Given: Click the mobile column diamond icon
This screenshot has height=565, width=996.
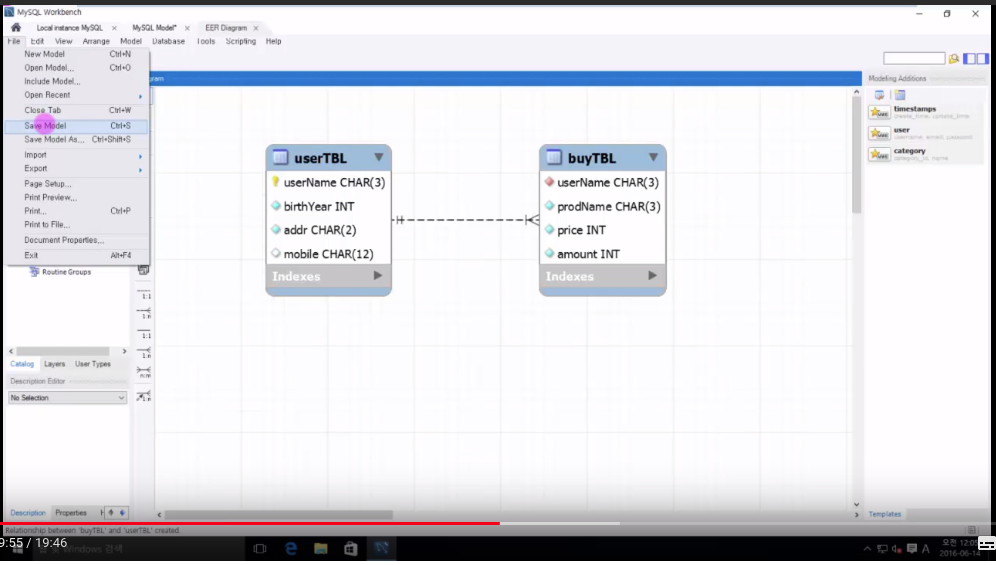Looking at the screenshot, I should click(x=276, y=253).
